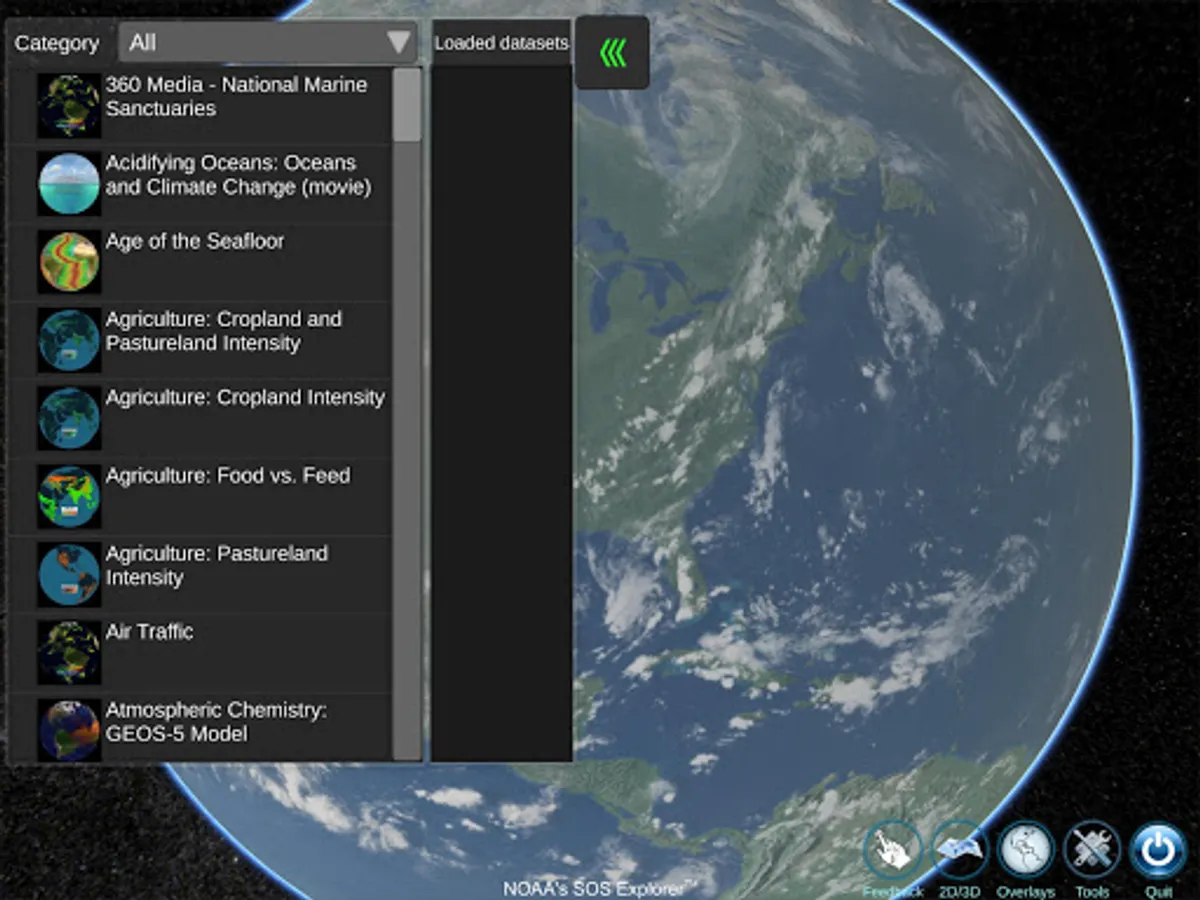The image size is (1200, 900).
Task: Select 'Acidifying Oceans: Oceans and Climate Change (movie)'
Action: (238, 175)
